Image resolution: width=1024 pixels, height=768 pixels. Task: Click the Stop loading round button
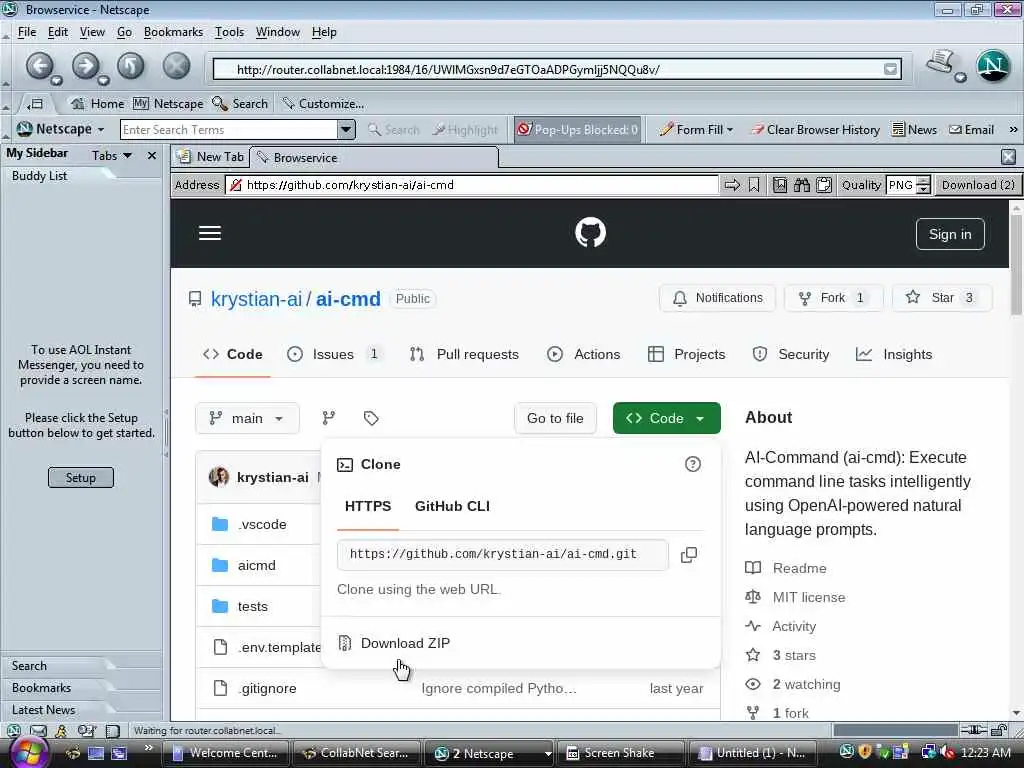[176, 66]
